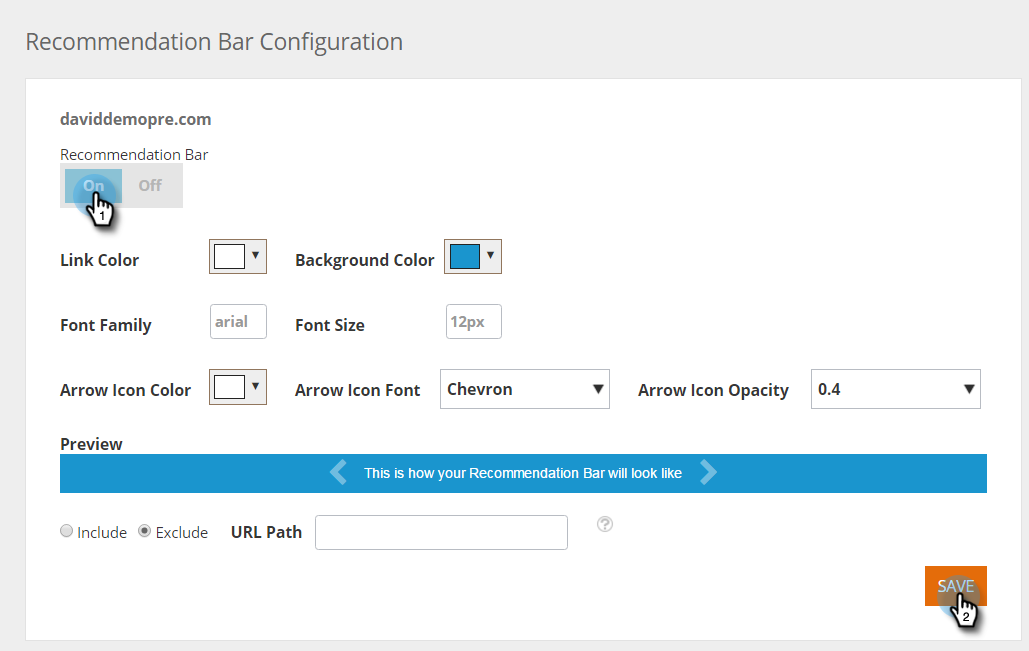Click the Font Size input field

pyautogui.click(x=473, y=322)
